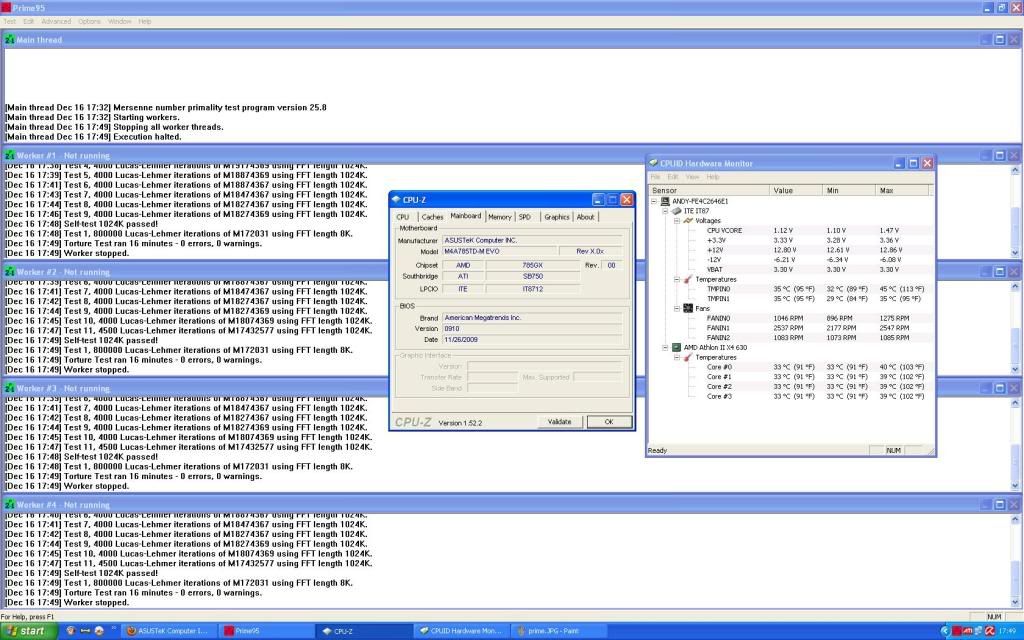Image resolution: width=1024 pixels, height=640 pixels.
Task: Click the Prime95 taskbar button
Action: coord(266,631)
